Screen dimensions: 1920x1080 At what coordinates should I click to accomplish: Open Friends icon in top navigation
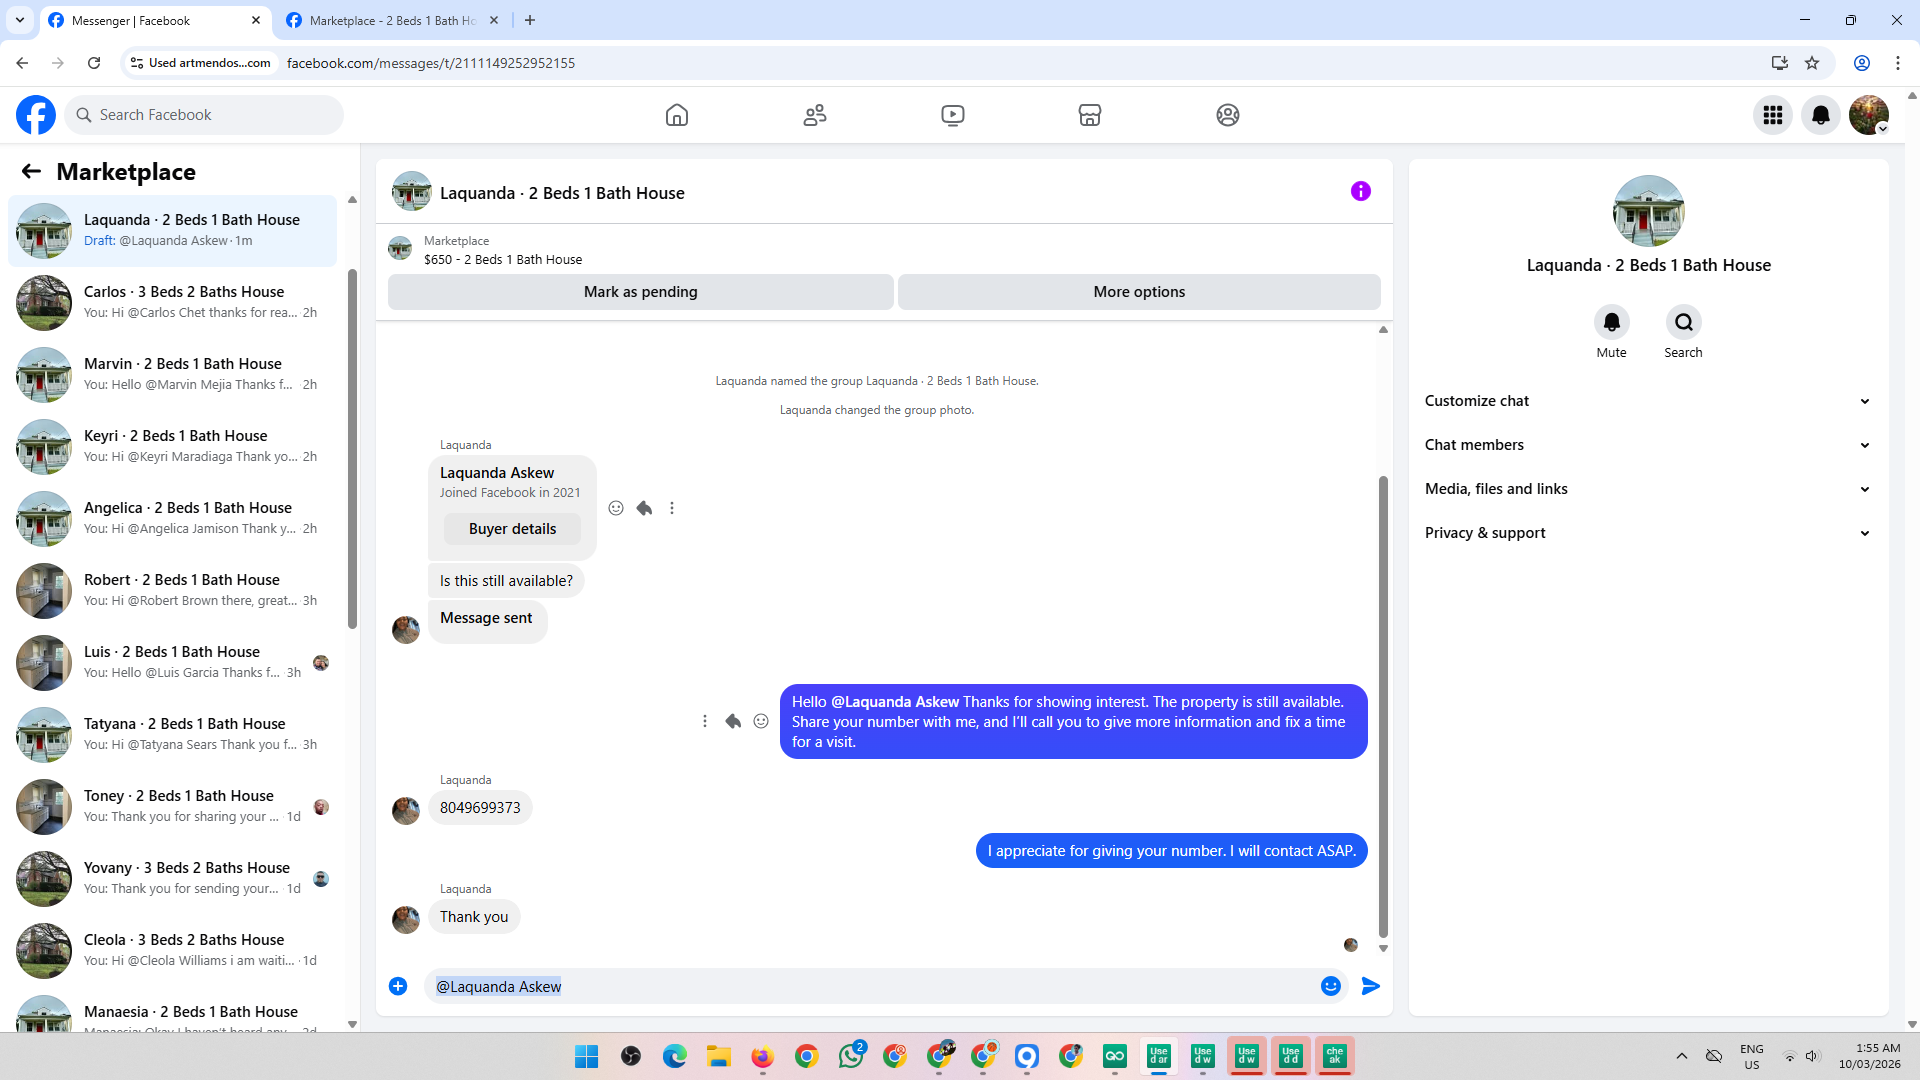815,115
